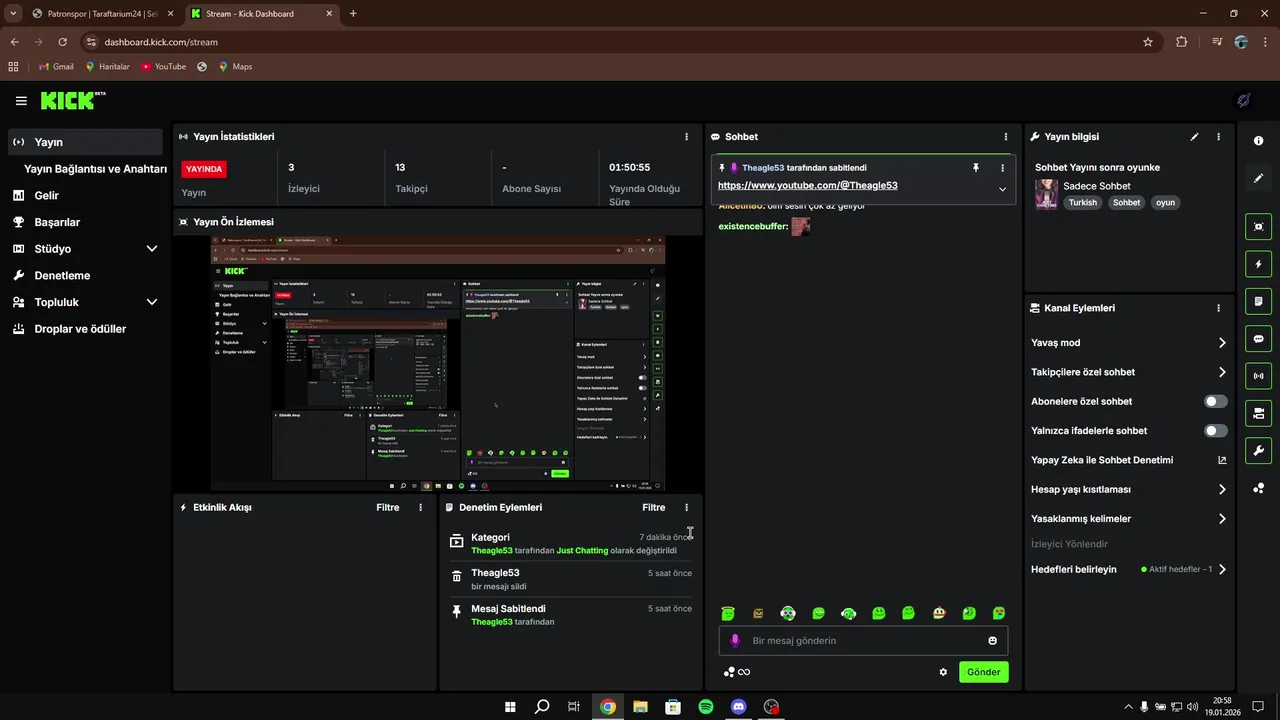Image resolution: width=1280 pixels, height=720 pixels.
Task: Open Denetim Eylemleri three-dot menu
Action: (686, 508)
